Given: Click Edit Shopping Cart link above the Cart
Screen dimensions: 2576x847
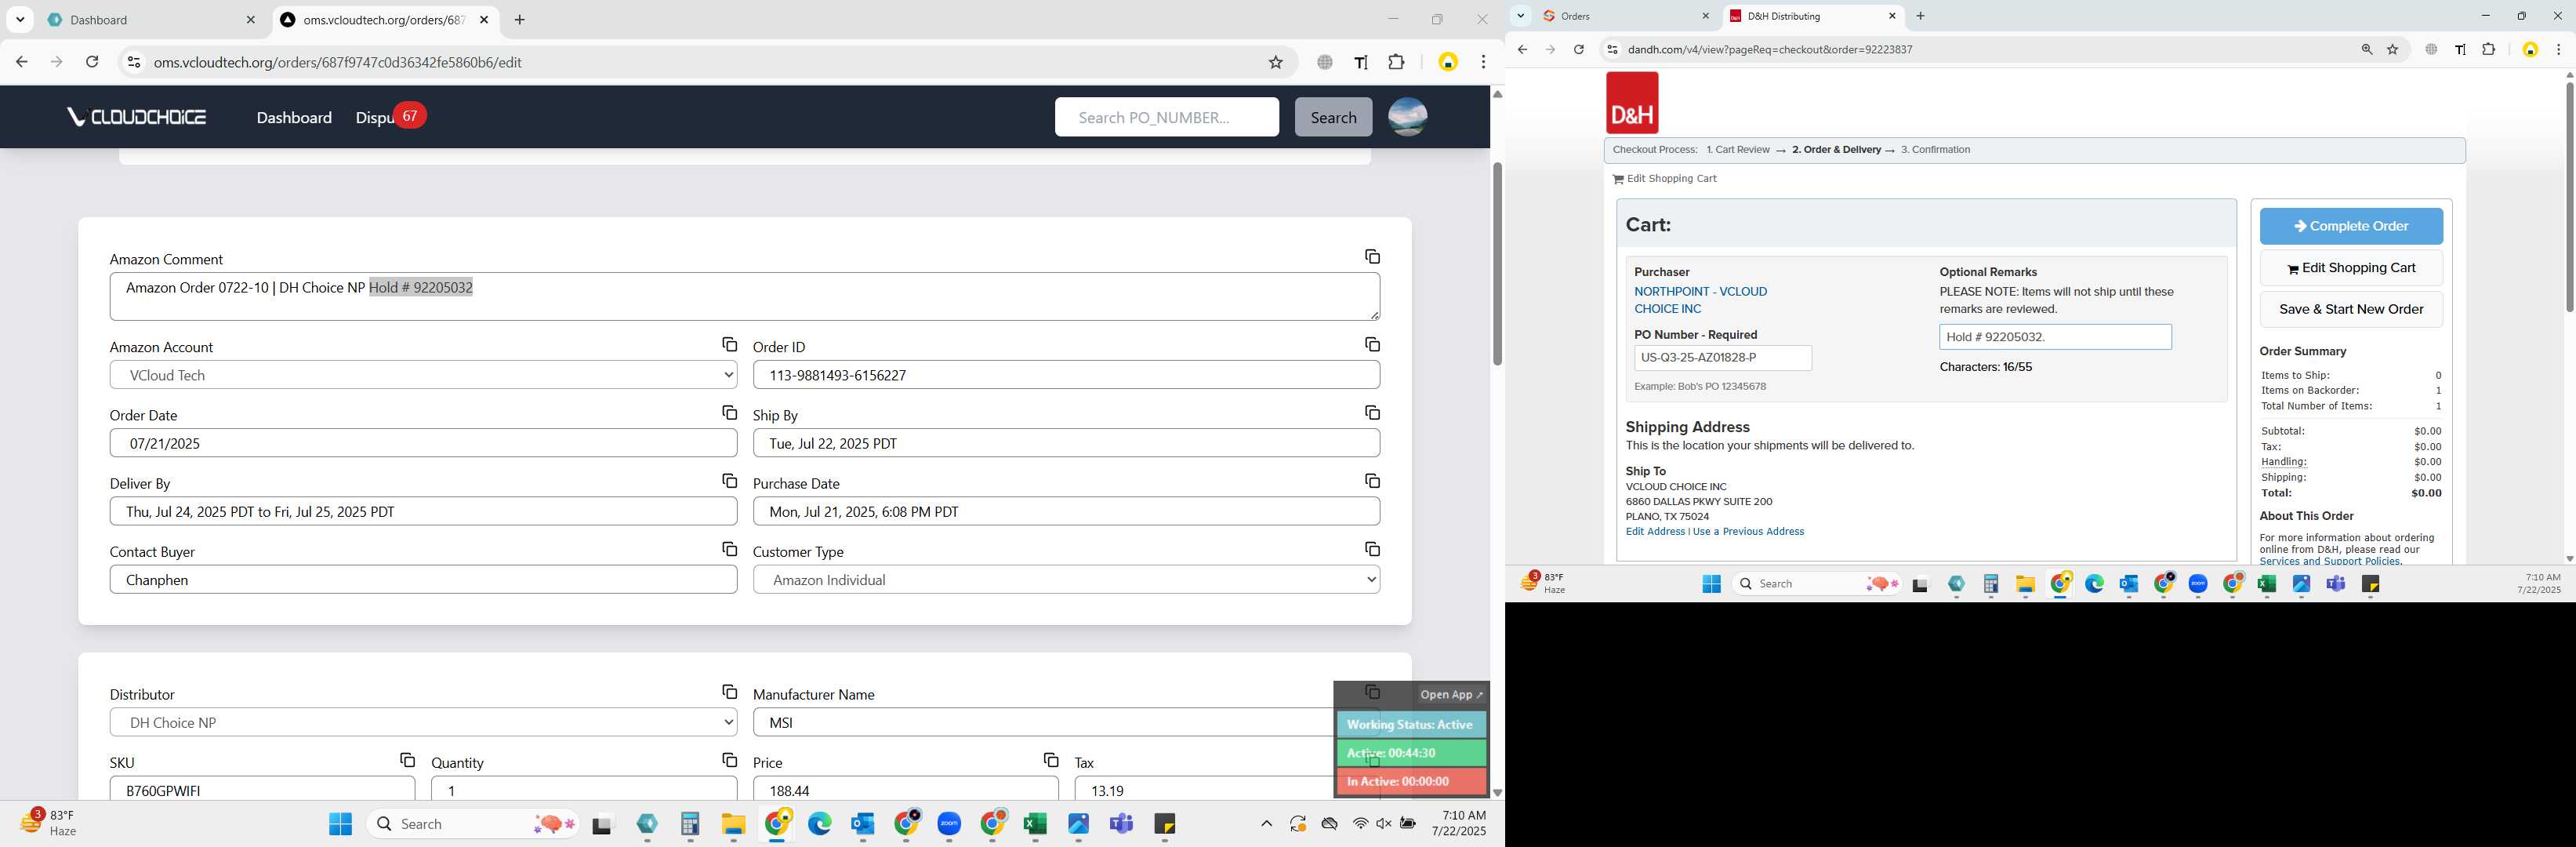Looking at the screenshot, I should (x=1664, y=179).
